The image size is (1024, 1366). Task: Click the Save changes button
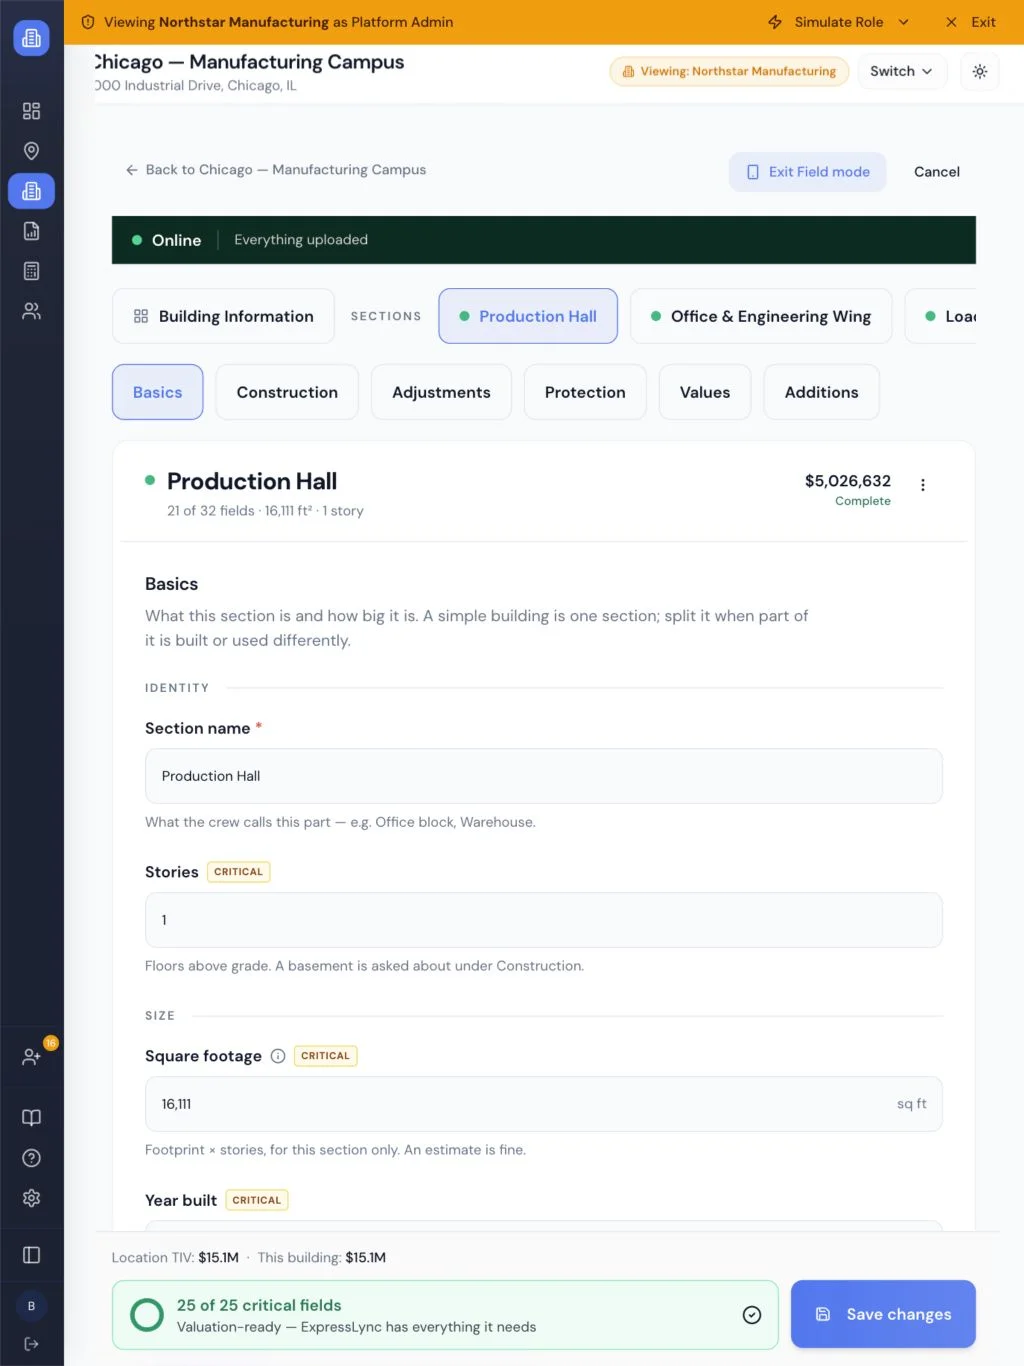coord(883,1314)
